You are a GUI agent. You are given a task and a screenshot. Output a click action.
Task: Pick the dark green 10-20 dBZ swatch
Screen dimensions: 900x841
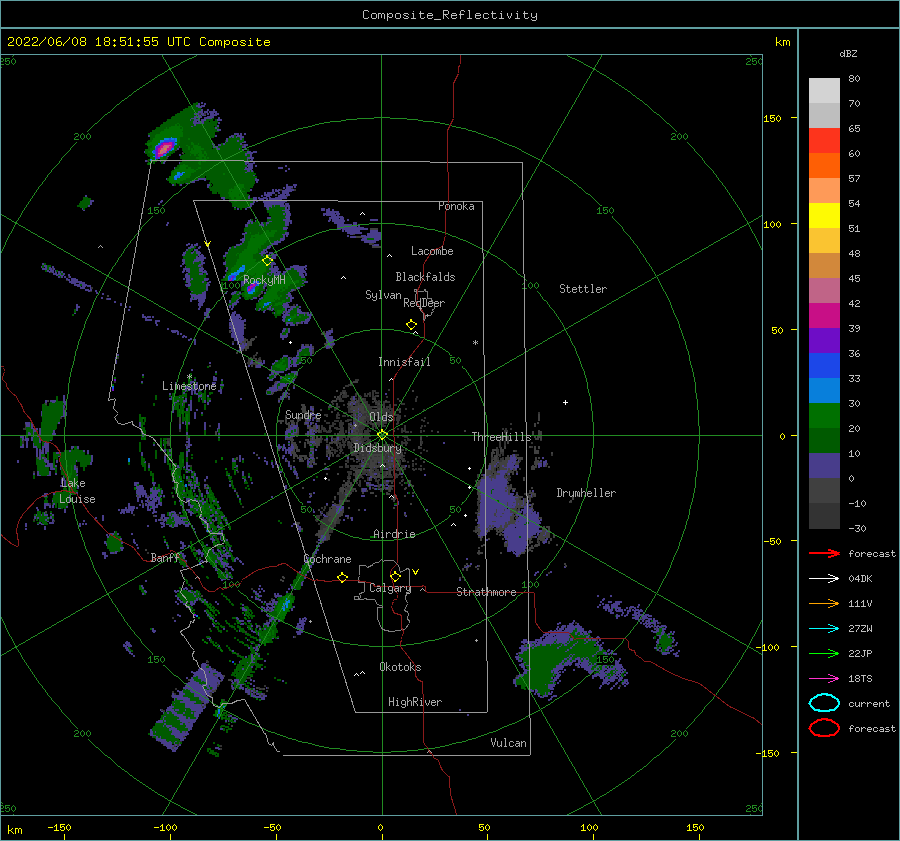click(824, 441)
